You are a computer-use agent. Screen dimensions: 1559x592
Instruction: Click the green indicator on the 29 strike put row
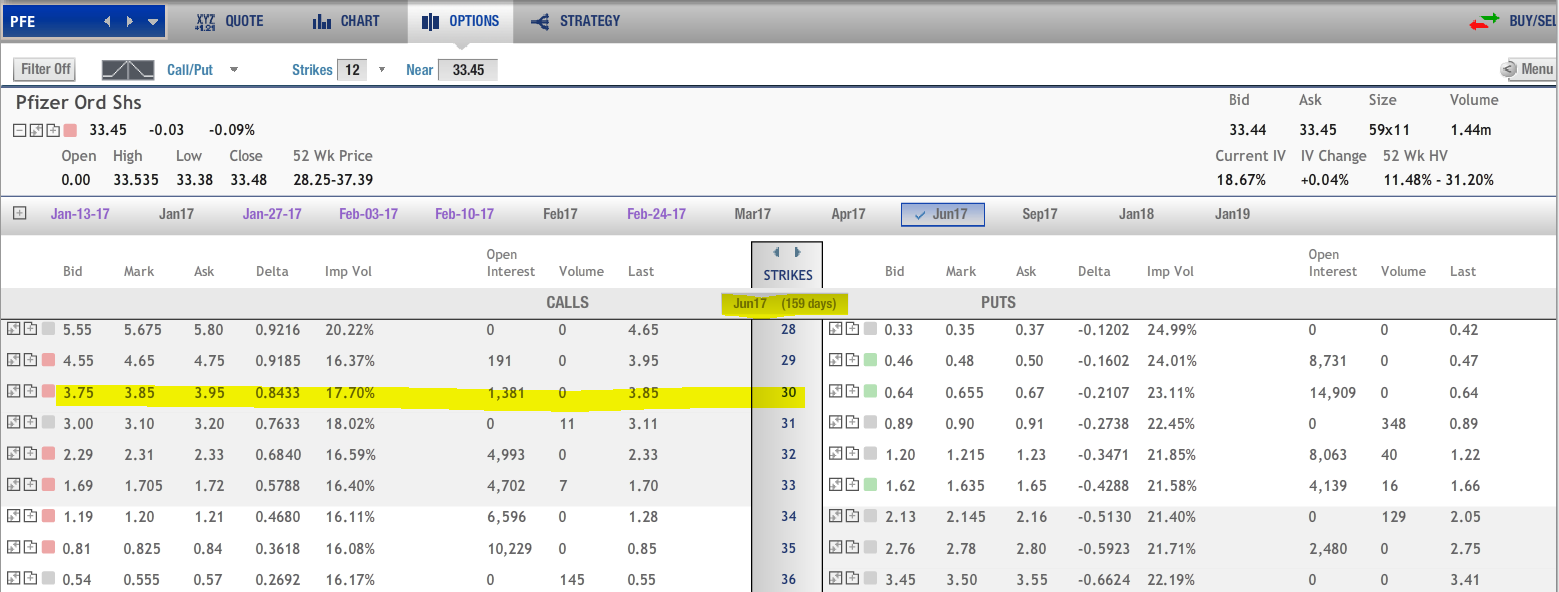(870, 360)
